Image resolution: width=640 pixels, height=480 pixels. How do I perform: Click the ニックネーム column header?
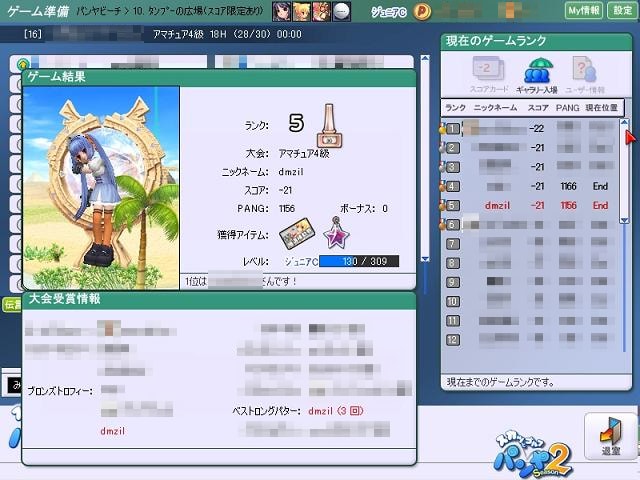point(495,108)
